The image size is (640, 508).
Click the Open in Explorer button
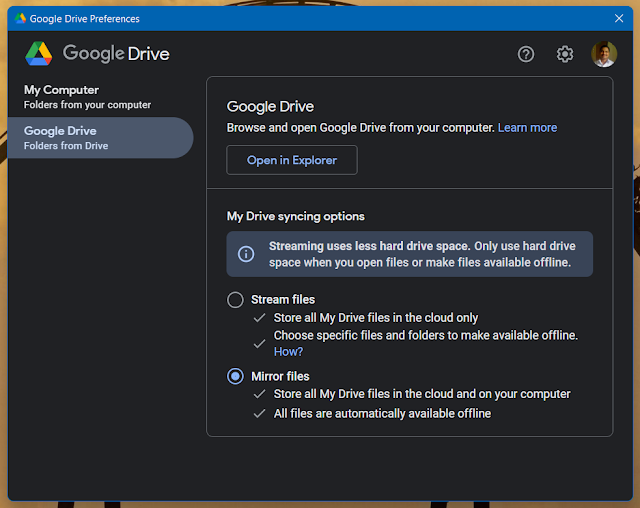[292, 160]
